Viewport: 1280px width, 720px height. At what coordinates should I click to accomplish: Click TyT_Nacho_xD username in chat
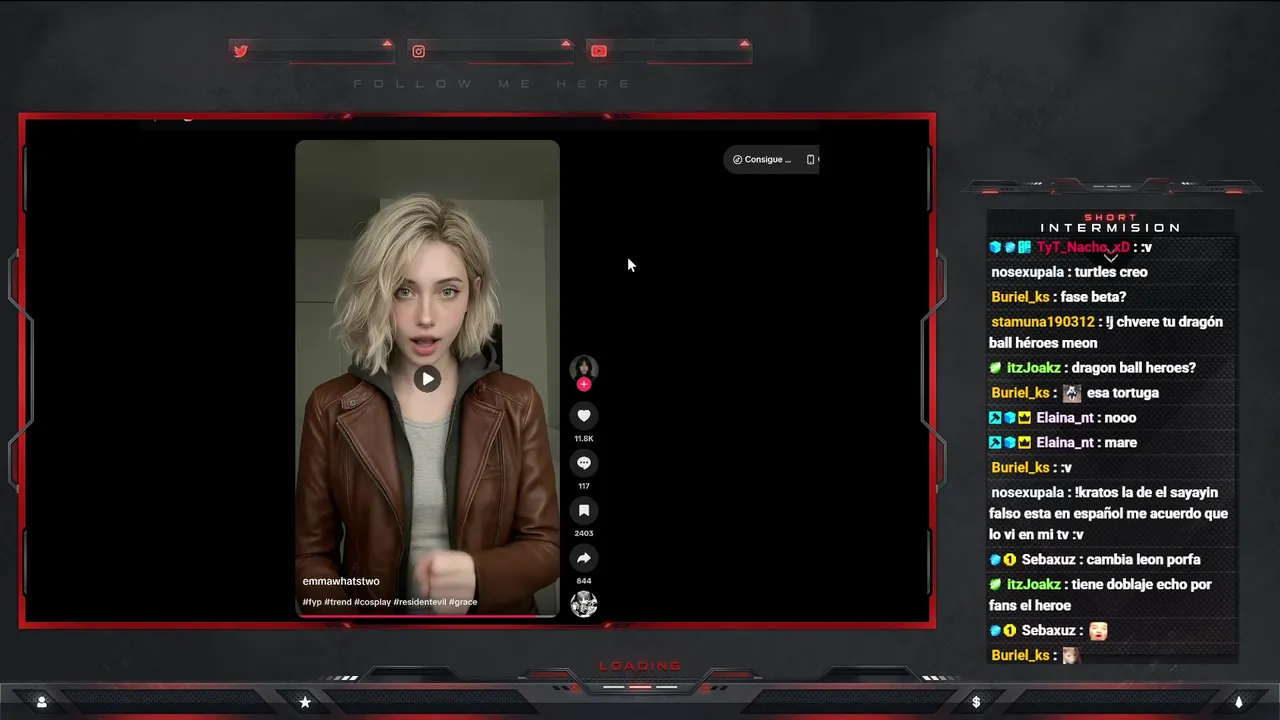1083,247
